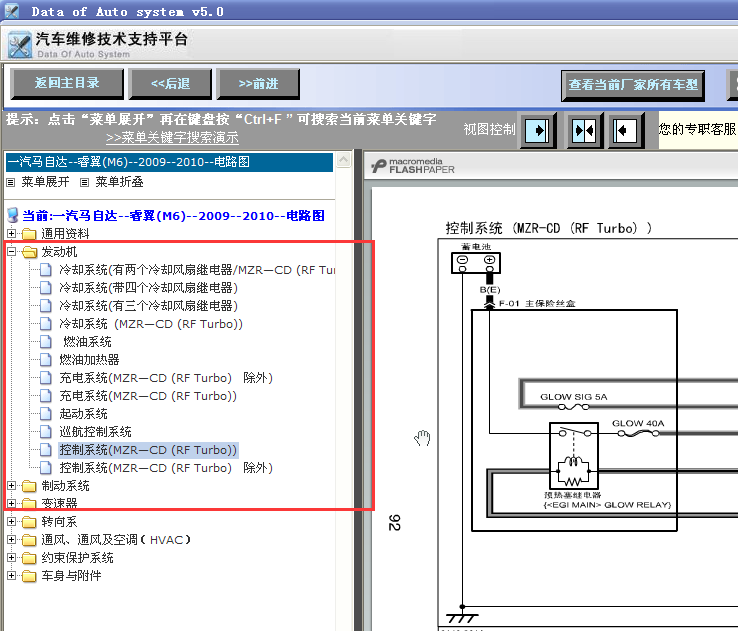The width and height of the screenshot is (738, 631).
Task: Open 充电系统(MZR-CD (RF Turbo) 除外) document
Action: [166, 378]
